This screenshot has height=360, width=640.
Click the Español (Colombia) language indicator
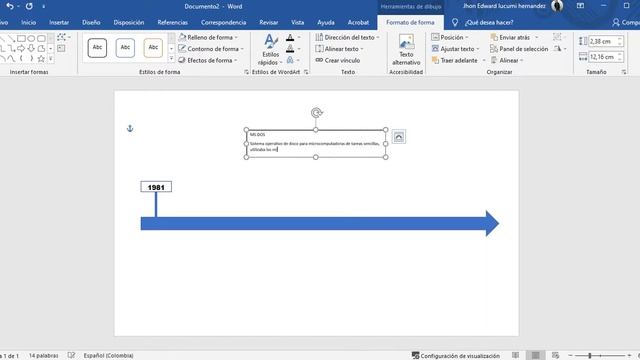coord(108,356)
